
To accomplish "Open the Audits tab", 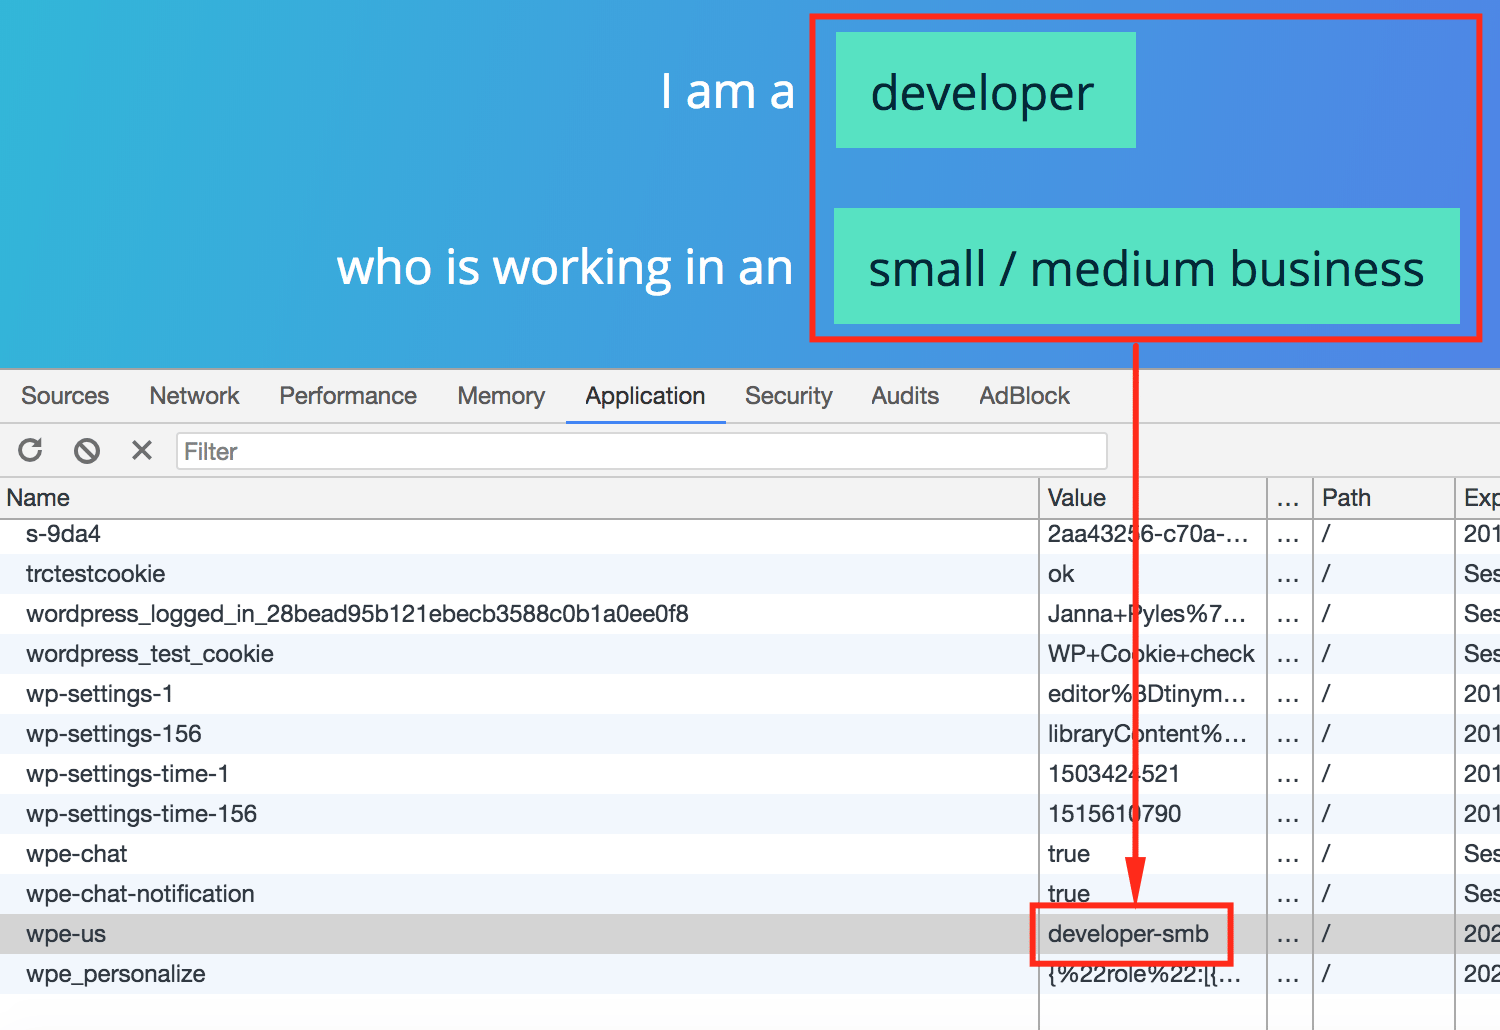I will point(905,396).
